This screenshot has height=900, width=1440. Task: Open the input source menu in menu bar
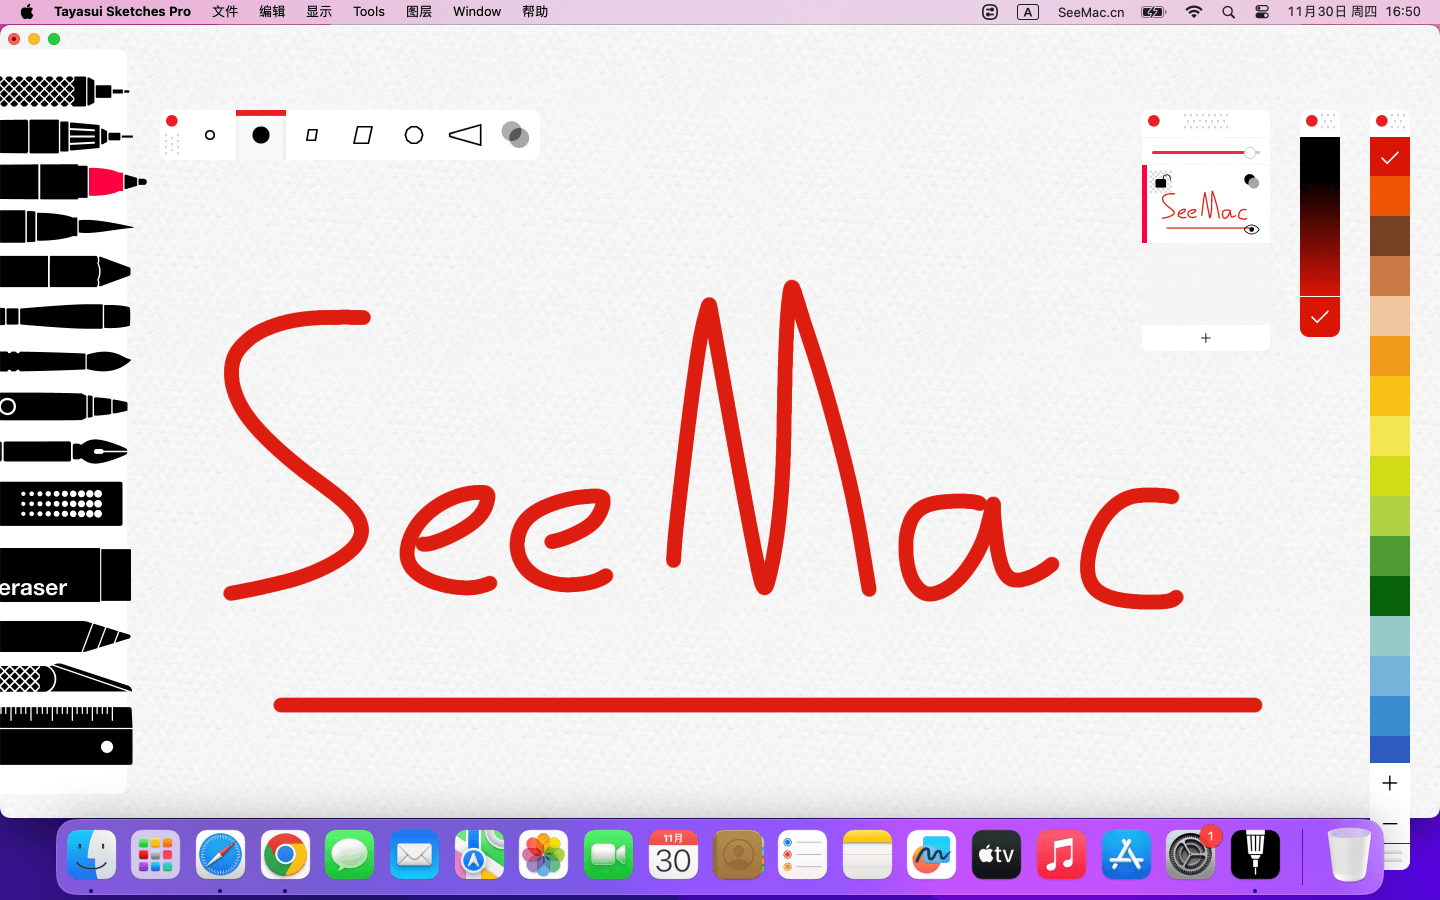coord(1028,12)
